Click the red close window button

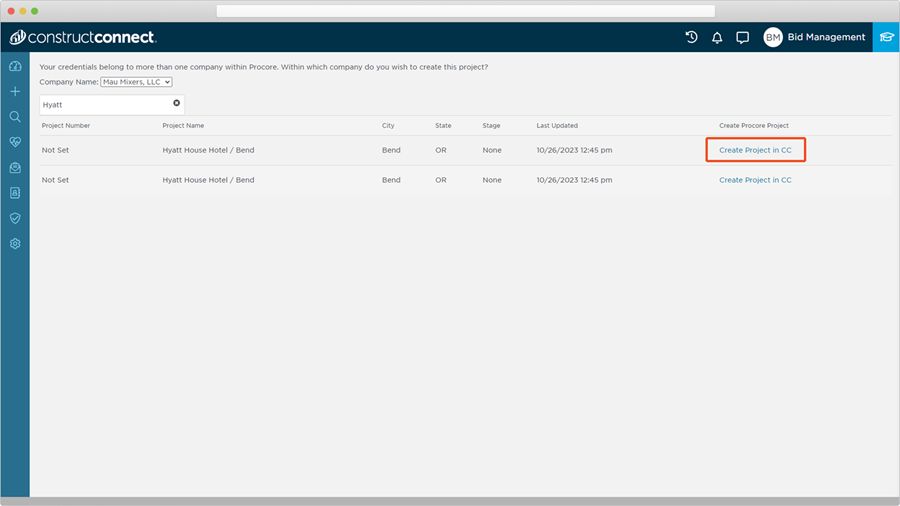(11, 11)
